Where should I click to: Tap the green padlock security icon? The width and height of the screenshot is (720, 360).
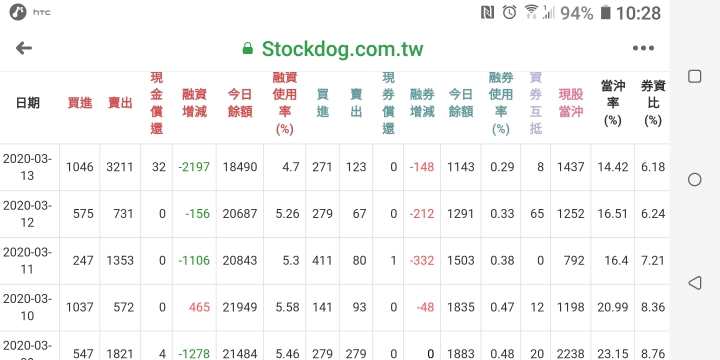(248, 48)
